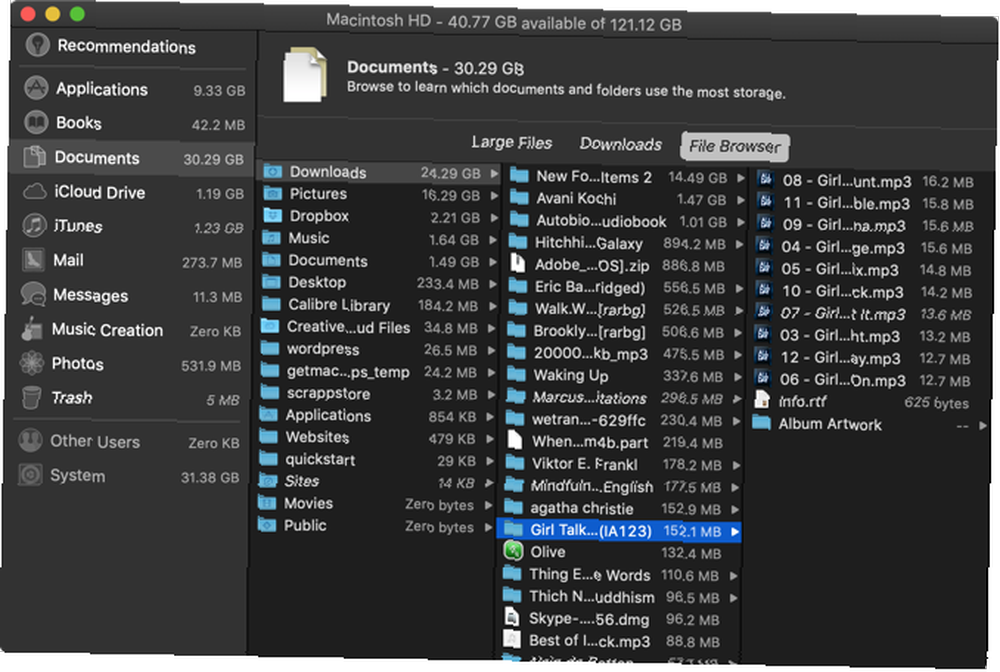Select the wordpress folder row
This screenshot has height=672, width=1000.
pyautogui.click(x=379, y=349)
